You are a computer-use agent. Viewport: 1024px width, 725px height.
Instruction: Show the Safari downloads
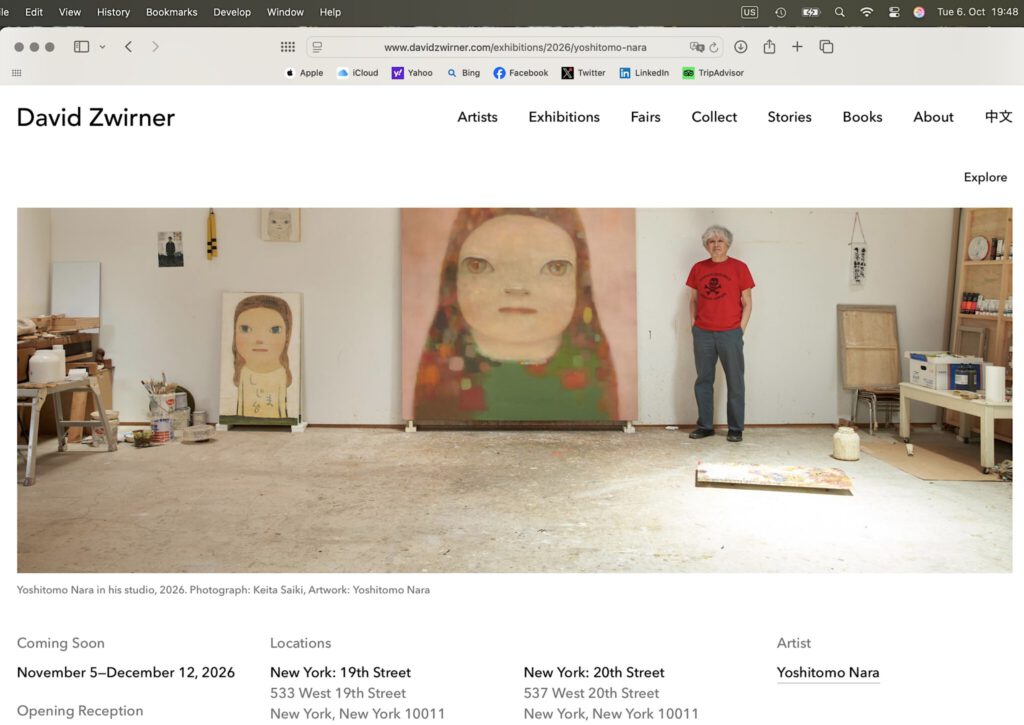click(741, 47)
